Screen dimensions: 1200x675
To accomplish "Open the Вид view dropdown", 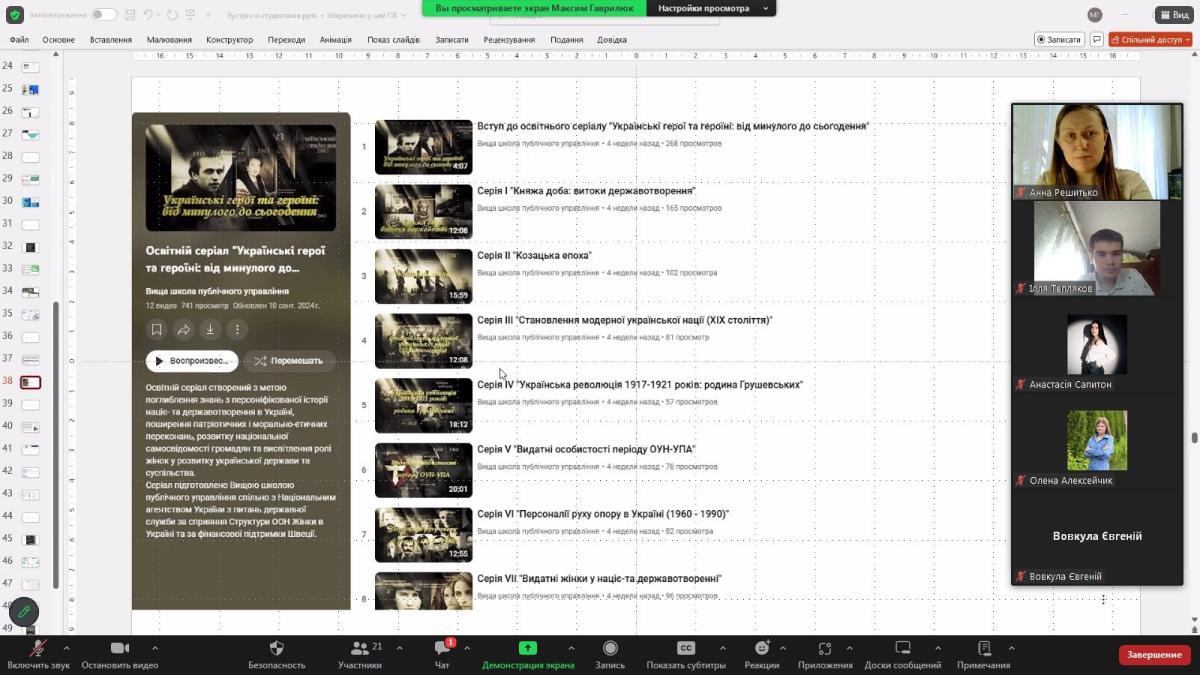I will (x=1173, y=15).
